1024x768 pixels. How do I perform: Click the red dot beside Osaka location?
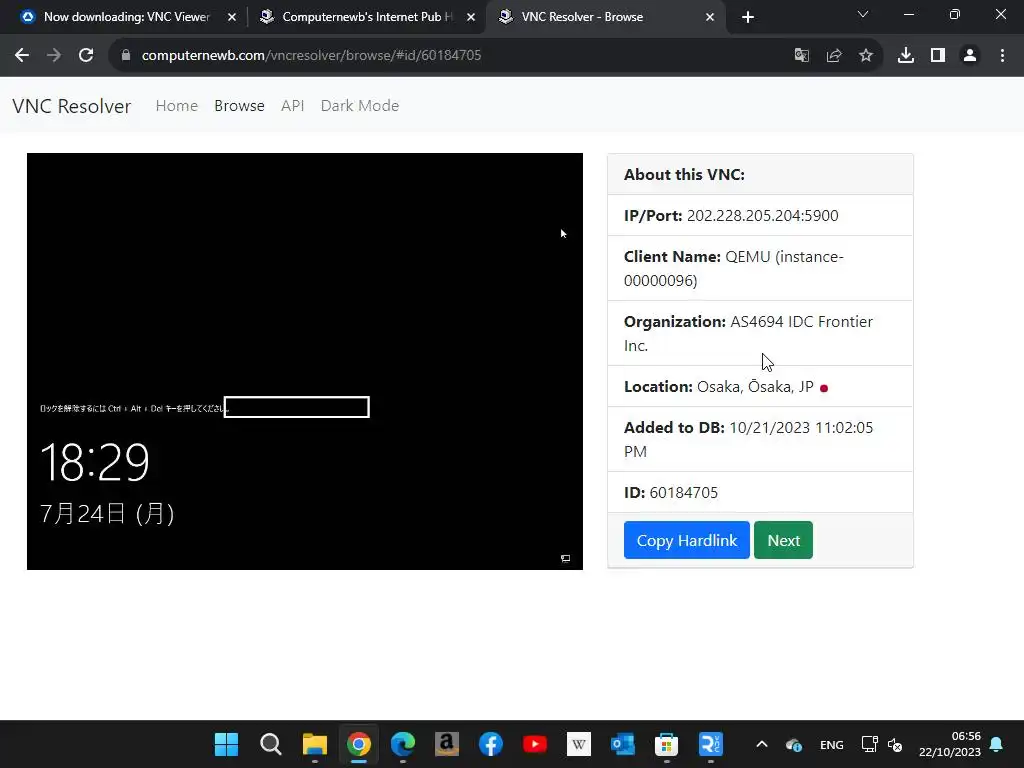[824, 388]
